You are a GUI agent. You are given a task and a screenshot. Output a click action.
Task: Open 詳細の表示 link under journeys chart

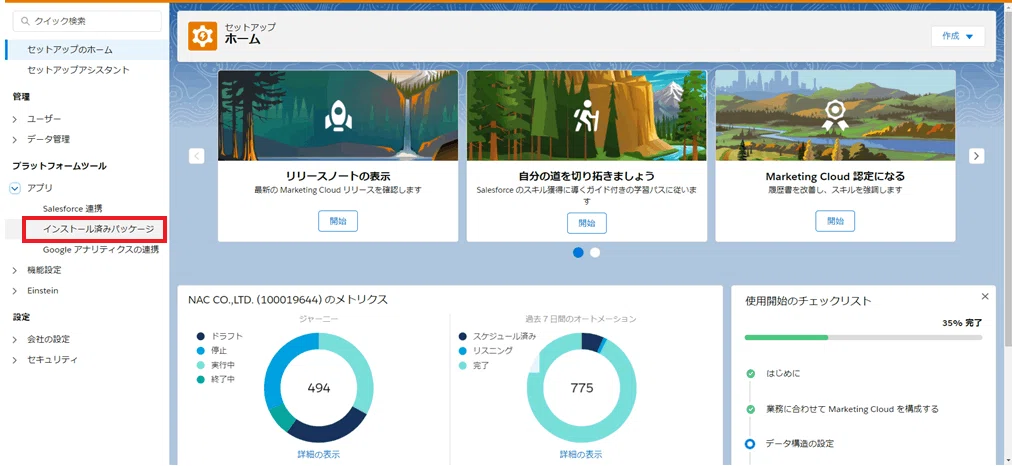coord(319,454)
